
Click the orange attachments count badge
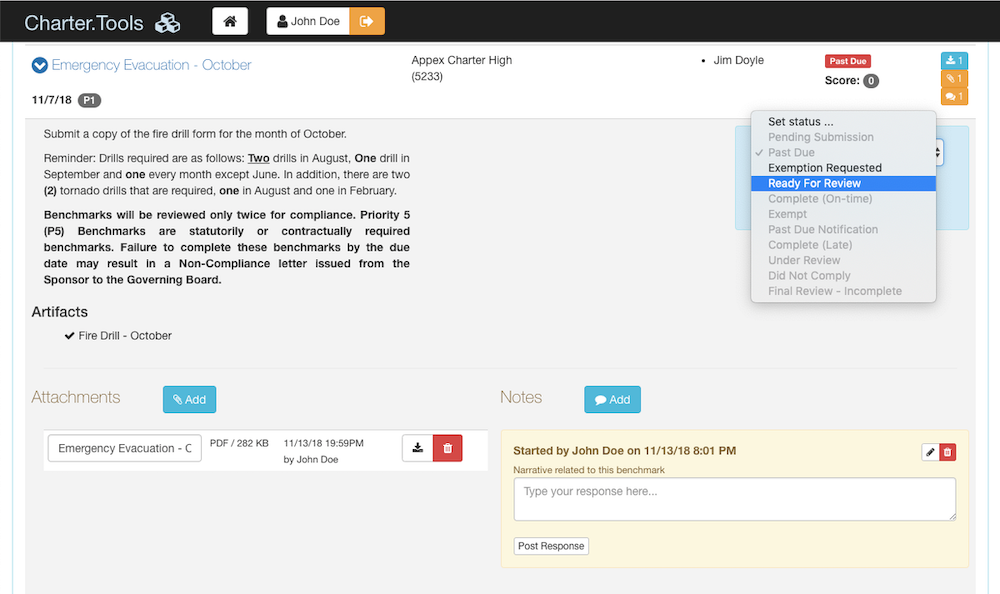coord(954,78)
